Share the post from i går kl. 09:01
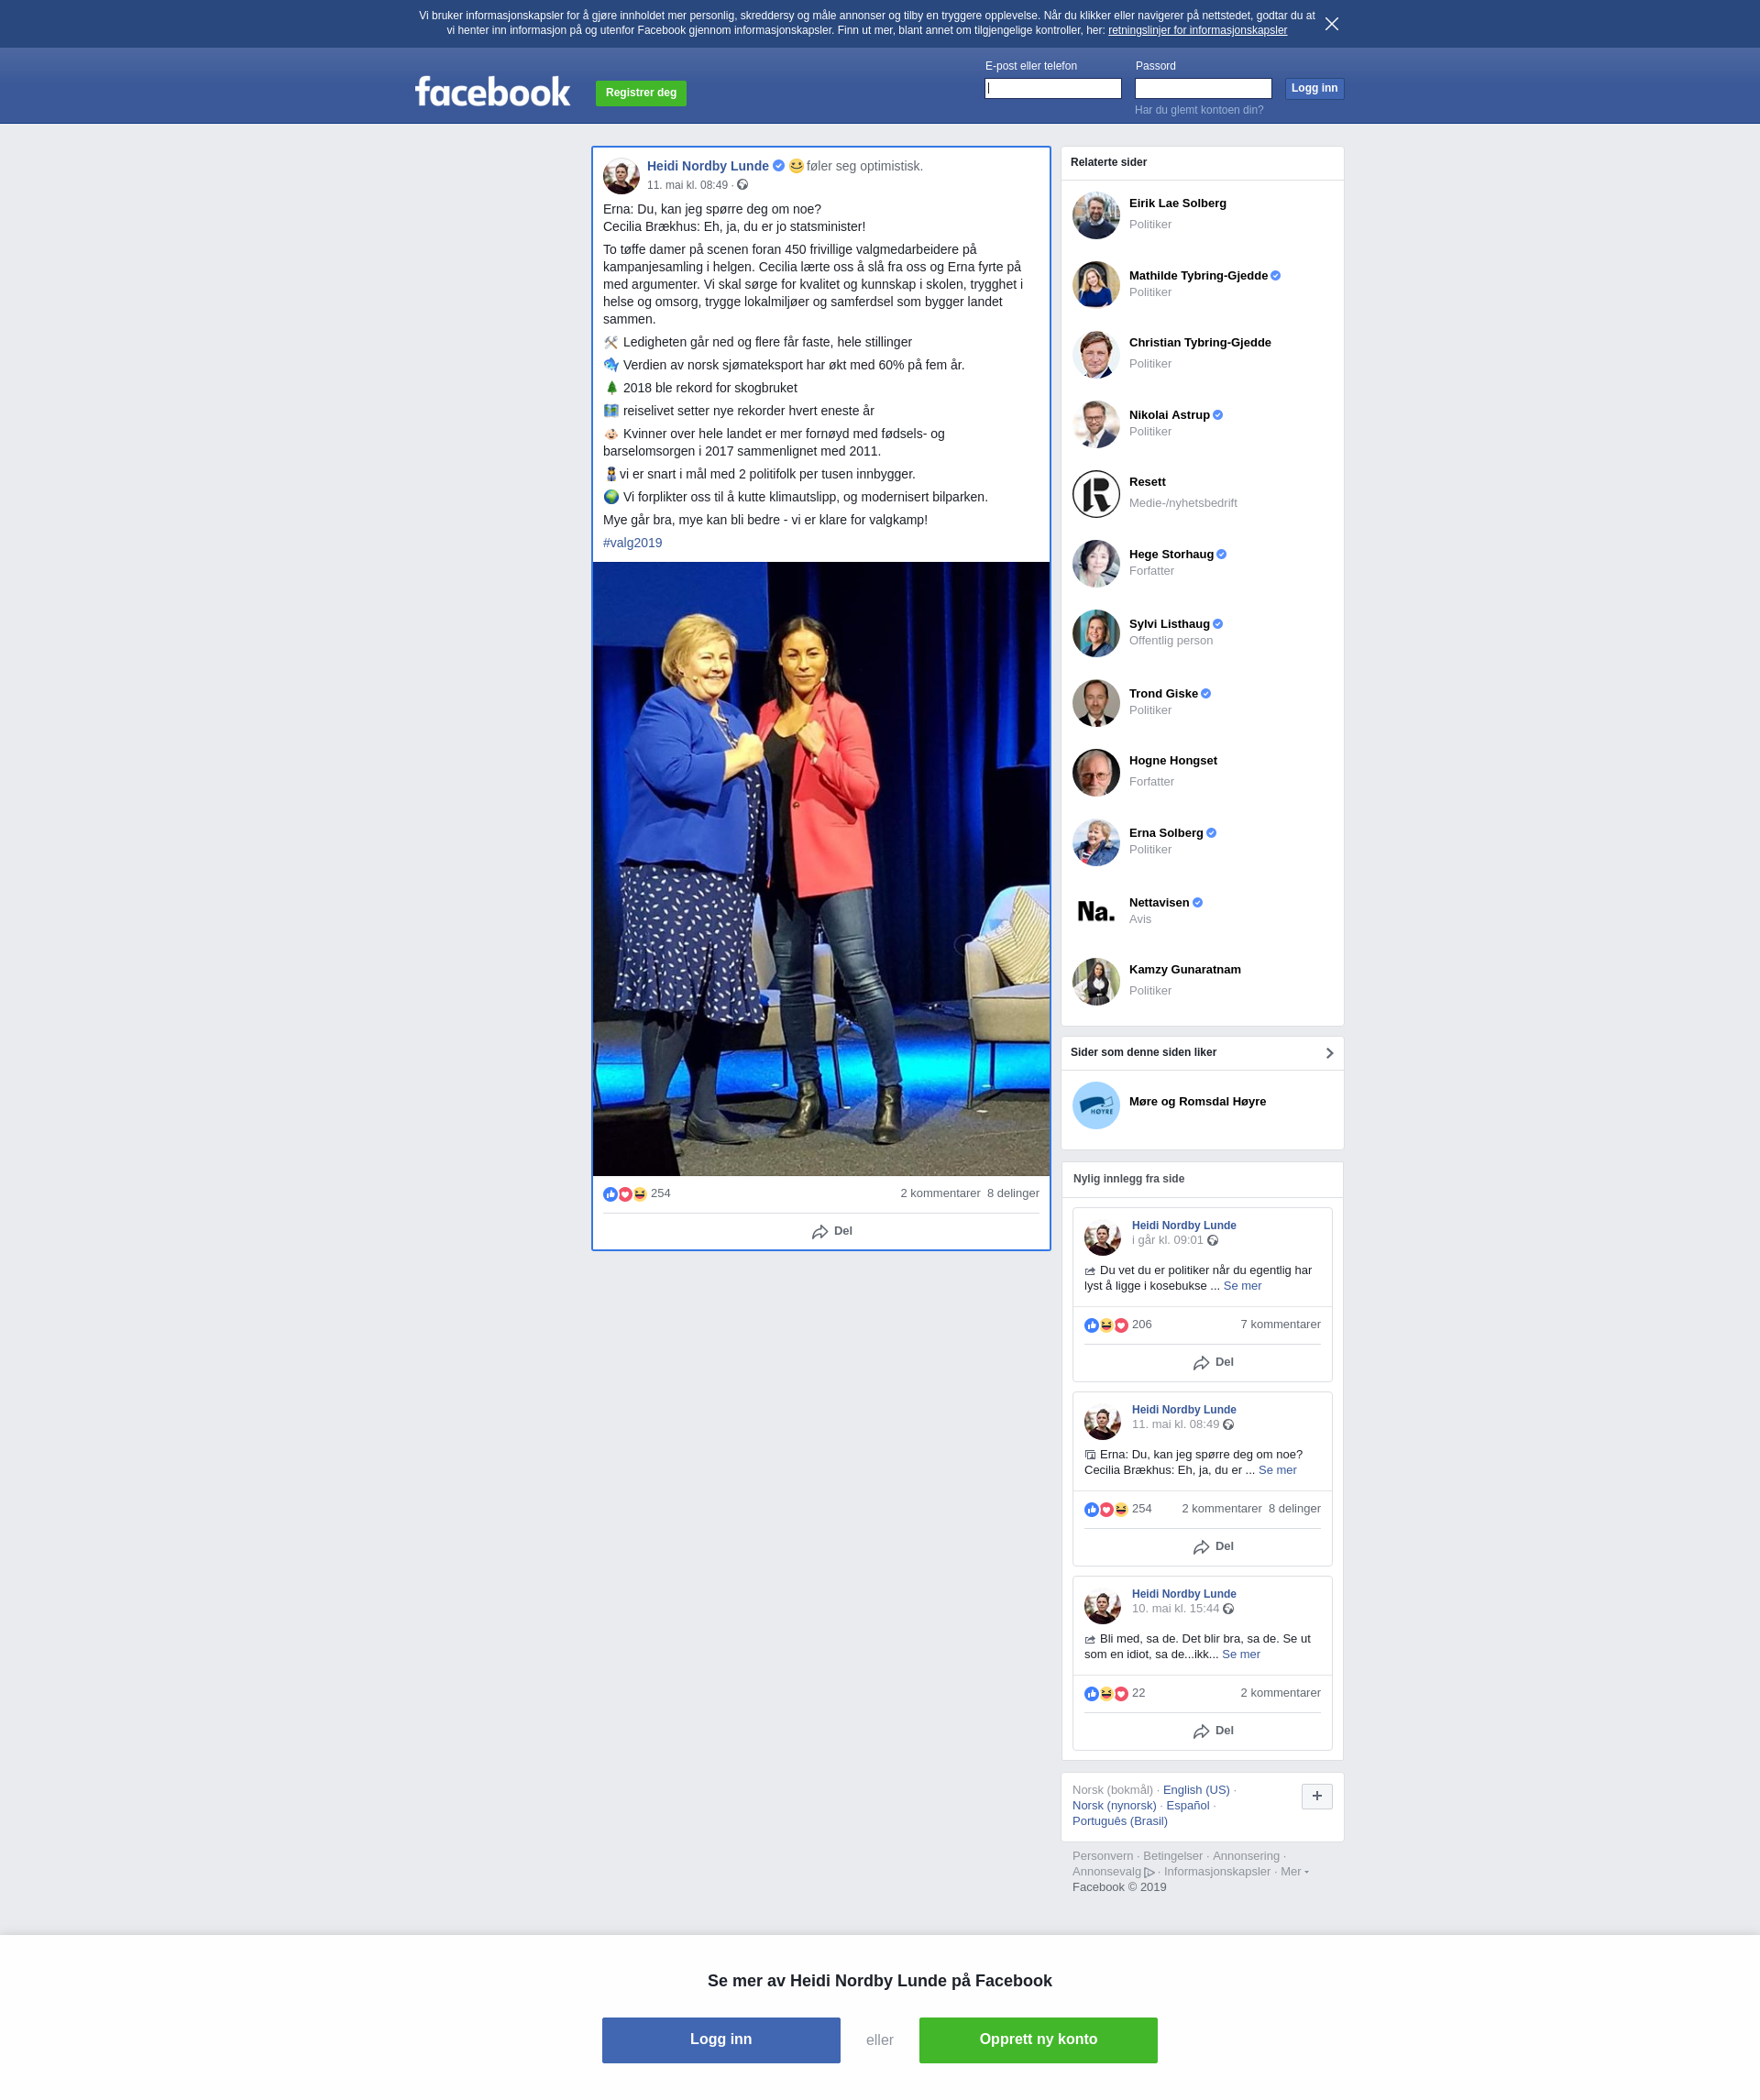The height and width of the screenshot is (2100, 1760). tap(1213, 1363)
